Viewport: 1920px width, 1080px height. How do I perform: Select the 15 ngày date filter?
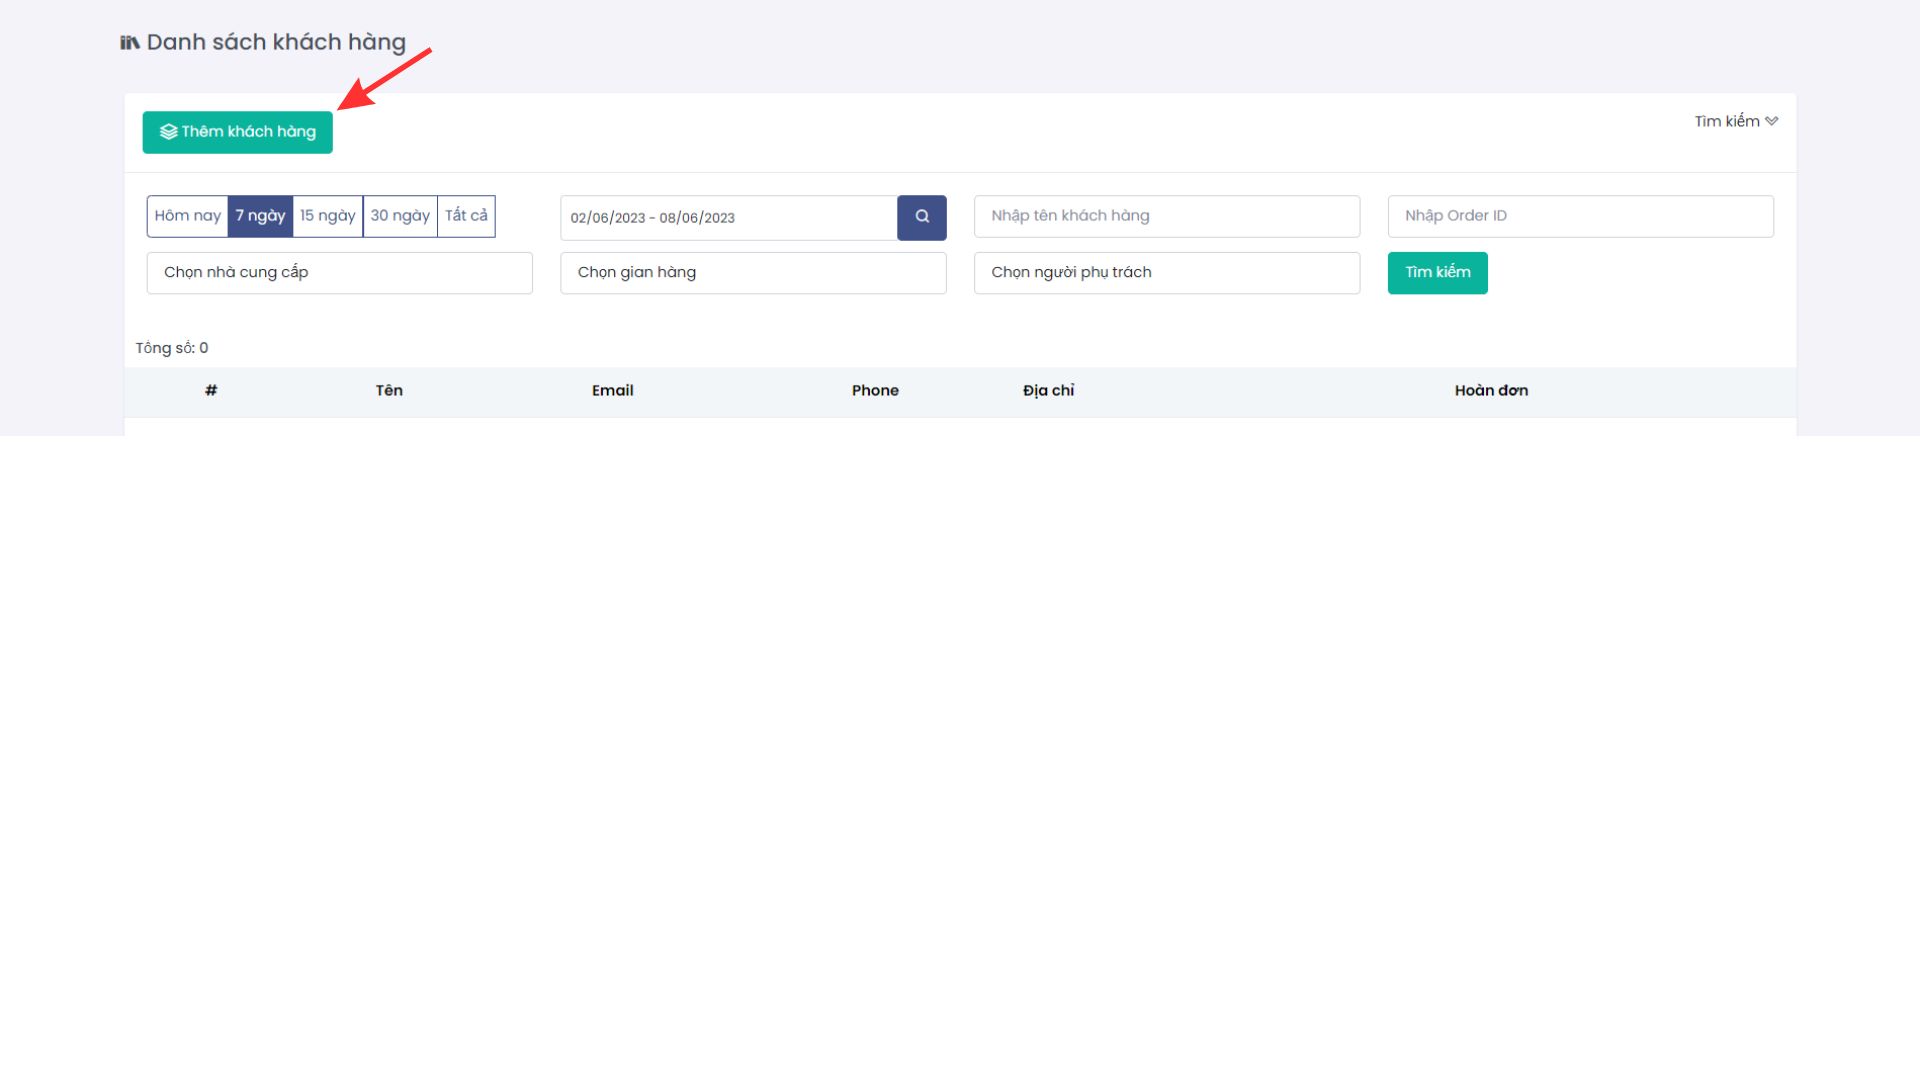pyautogui.click(x=328, y=216)
